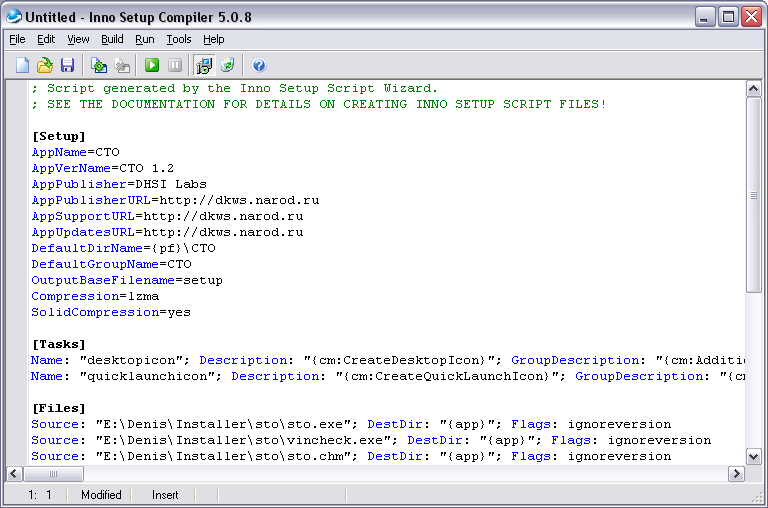768x508 pixels.
Task: Click the 'SEE THE DOCUMENTATION' comment line
Action: [x=319, y=104]
